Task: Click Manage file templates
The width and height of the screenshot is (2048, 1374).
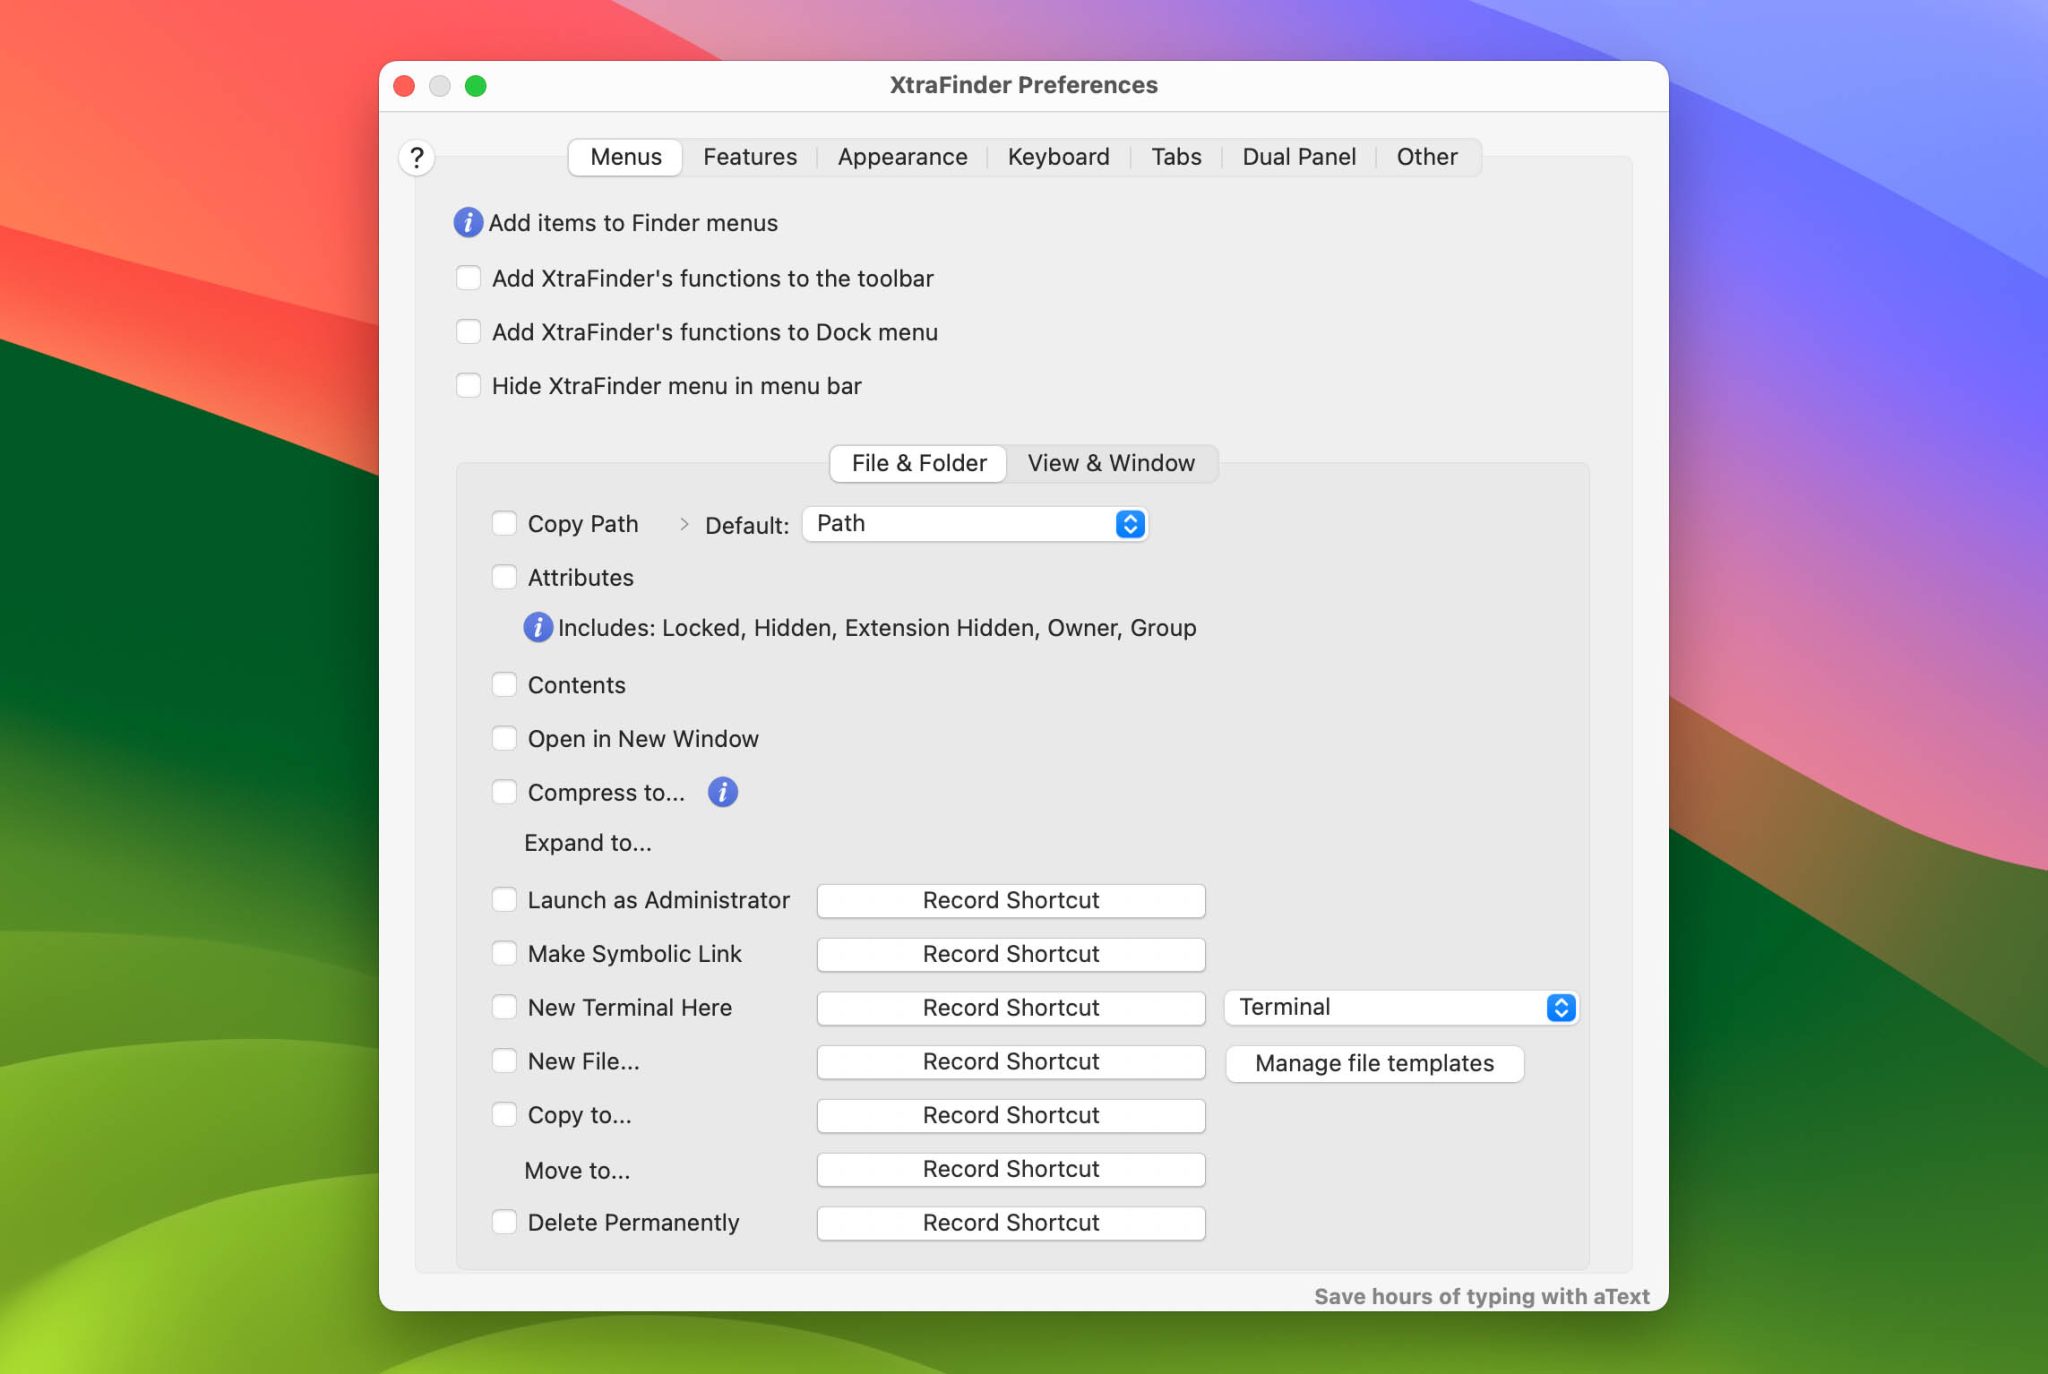Action: pos(1373,1063)
